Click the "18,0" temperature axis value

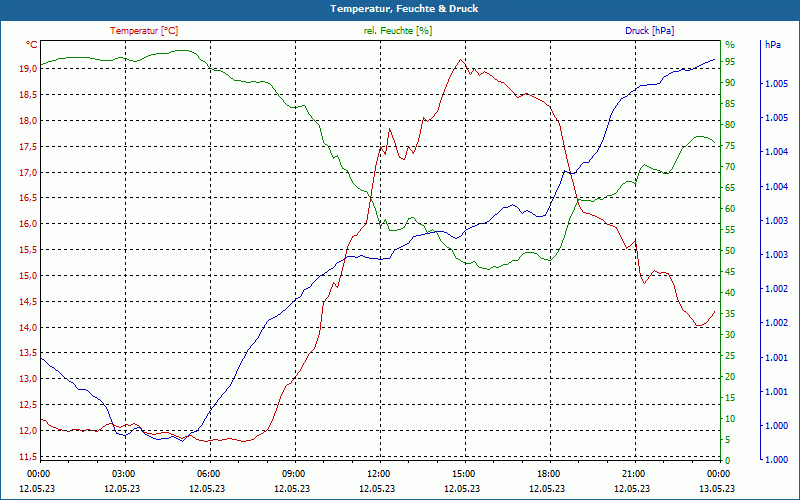(28, 121)
